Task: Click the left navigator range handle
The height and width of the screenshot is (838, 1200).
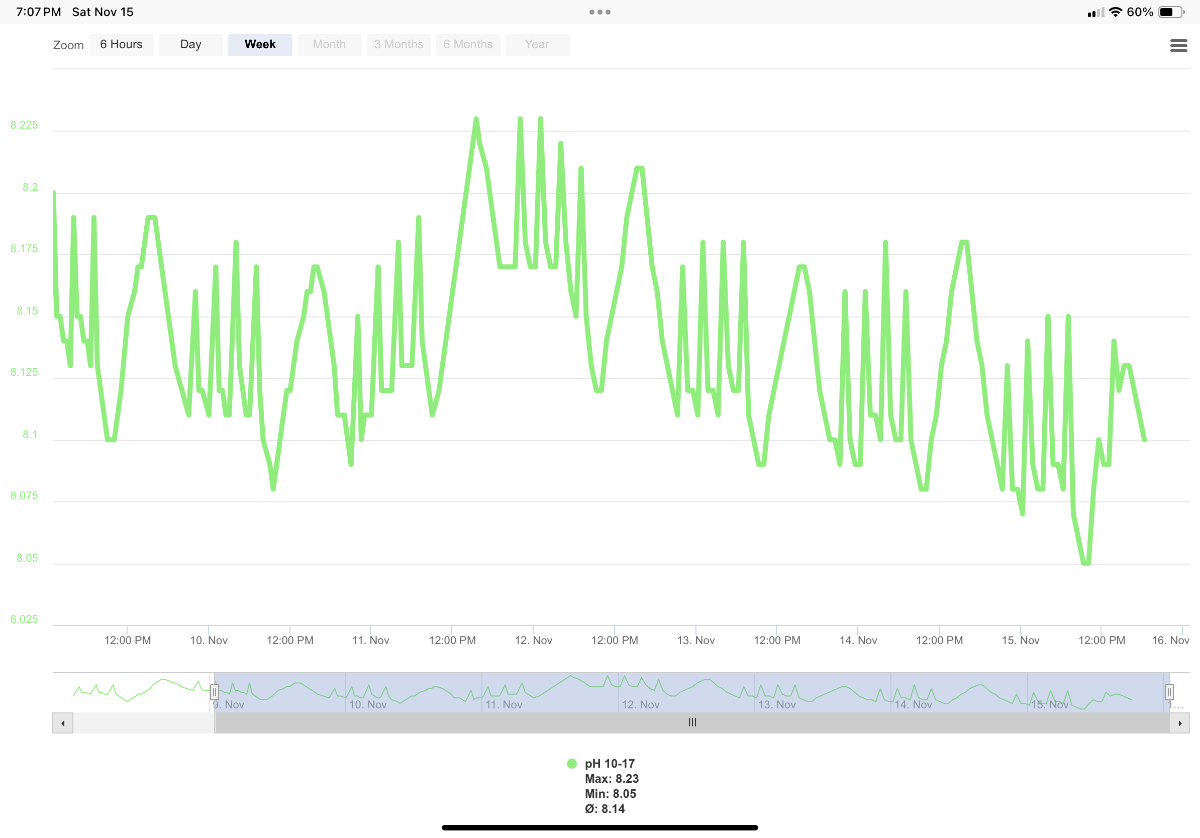Action: pos(214,691)
